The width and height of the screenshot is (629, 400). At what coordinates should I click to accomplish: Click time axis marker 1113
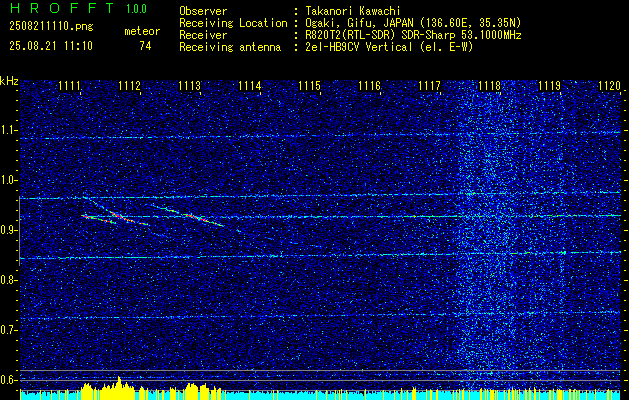coord(189,85)
